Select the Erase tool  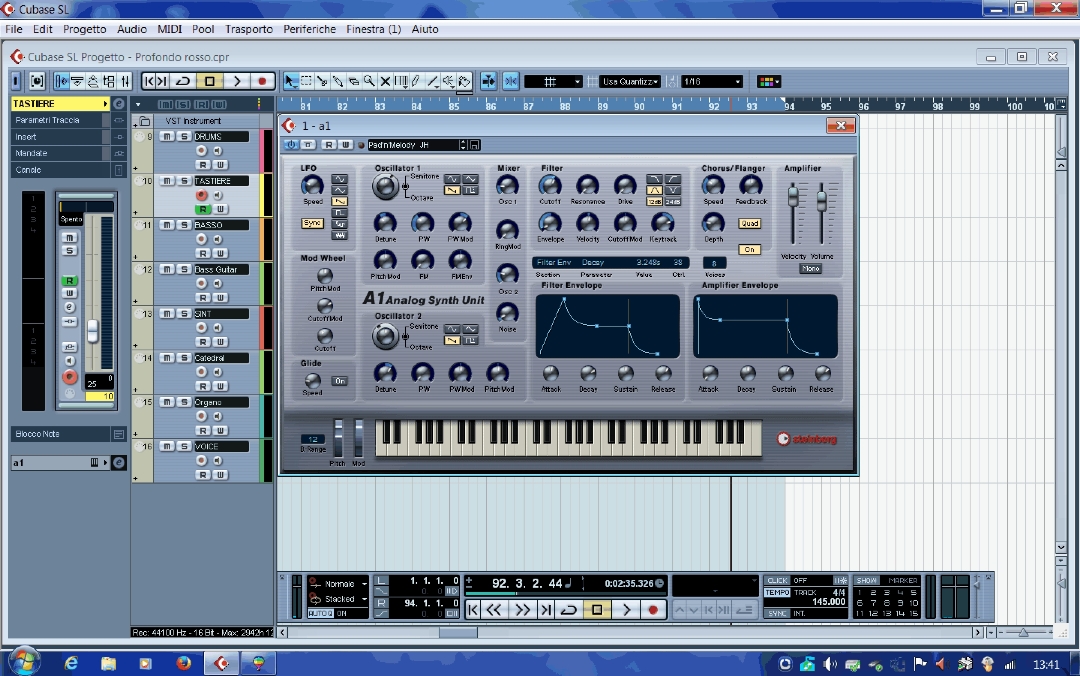(354, 81)
